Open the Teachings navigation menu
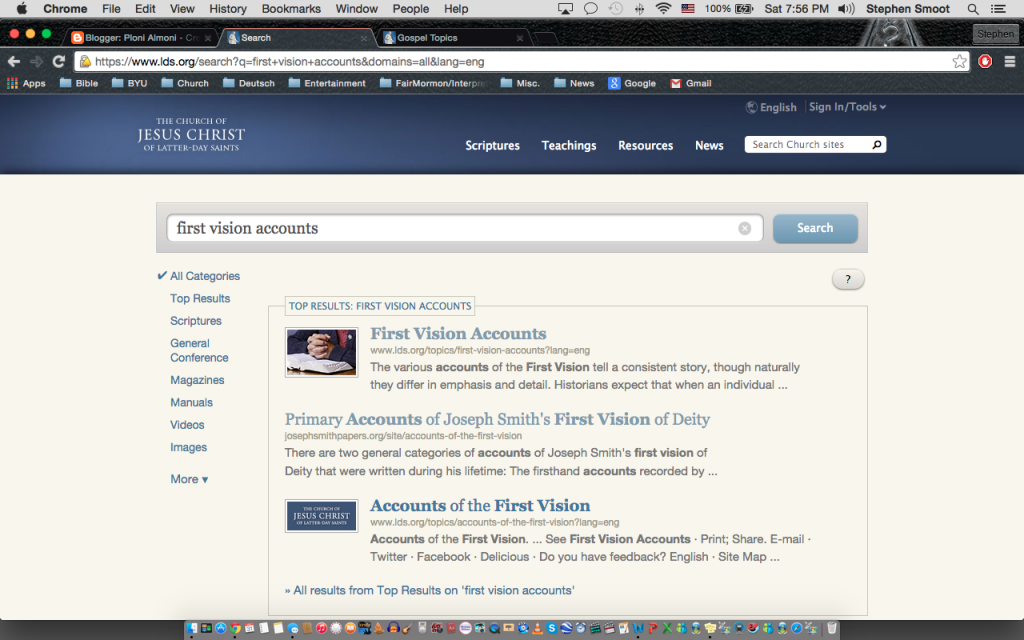This screenshot has width=1024, height=640. (x=569, y=145)
